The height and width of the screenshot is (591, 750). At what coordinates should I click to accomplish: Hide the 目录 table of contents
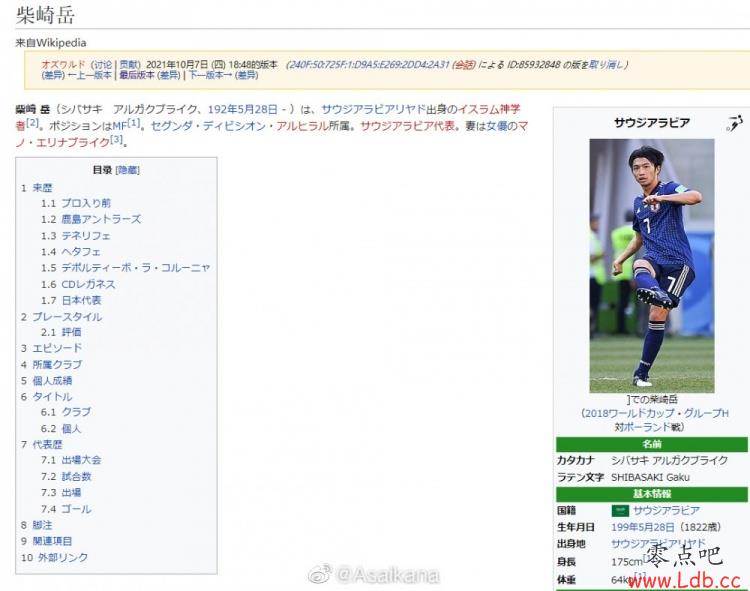[x=128, y=170]
